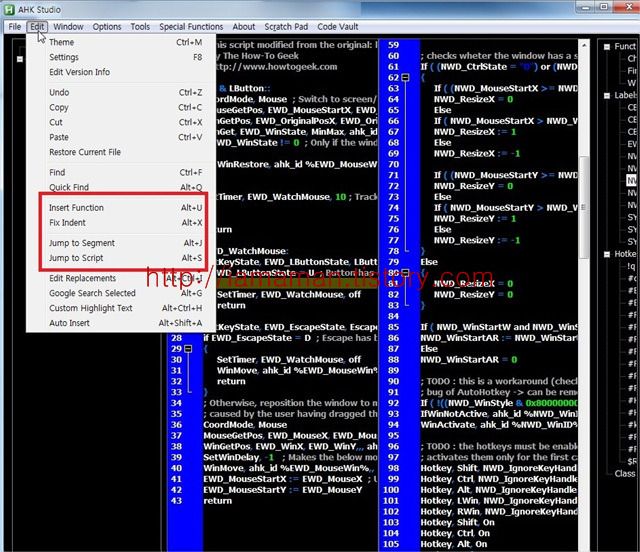Open the About menu
Viewport: 640px width, 552px height.
click(x=244, y=27)
